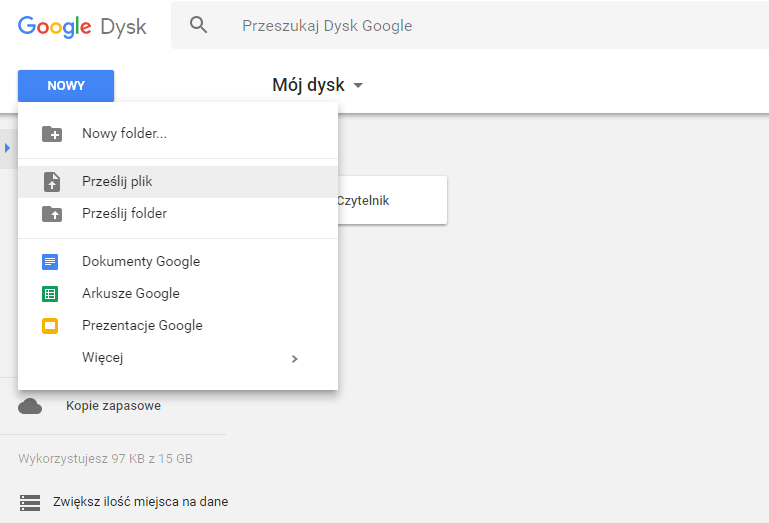
Task: Choose Prześlij folder from the menu
Action: pyautogui.click(x=178, y=214)
